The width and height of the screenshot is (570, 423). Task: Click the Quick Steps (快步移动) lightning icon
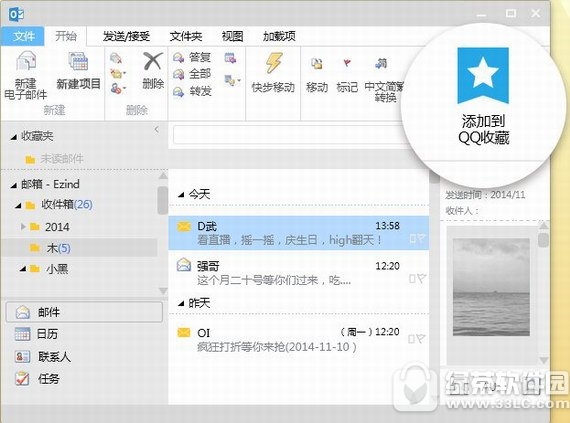pyautogui.click(x=273, y=63)
